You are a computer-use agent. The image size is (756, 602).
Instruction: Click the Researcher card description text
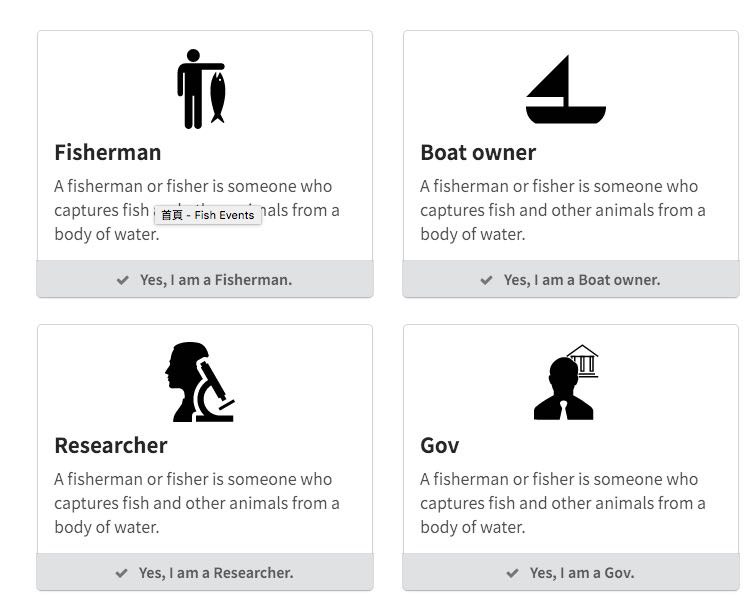coord(197,503)
